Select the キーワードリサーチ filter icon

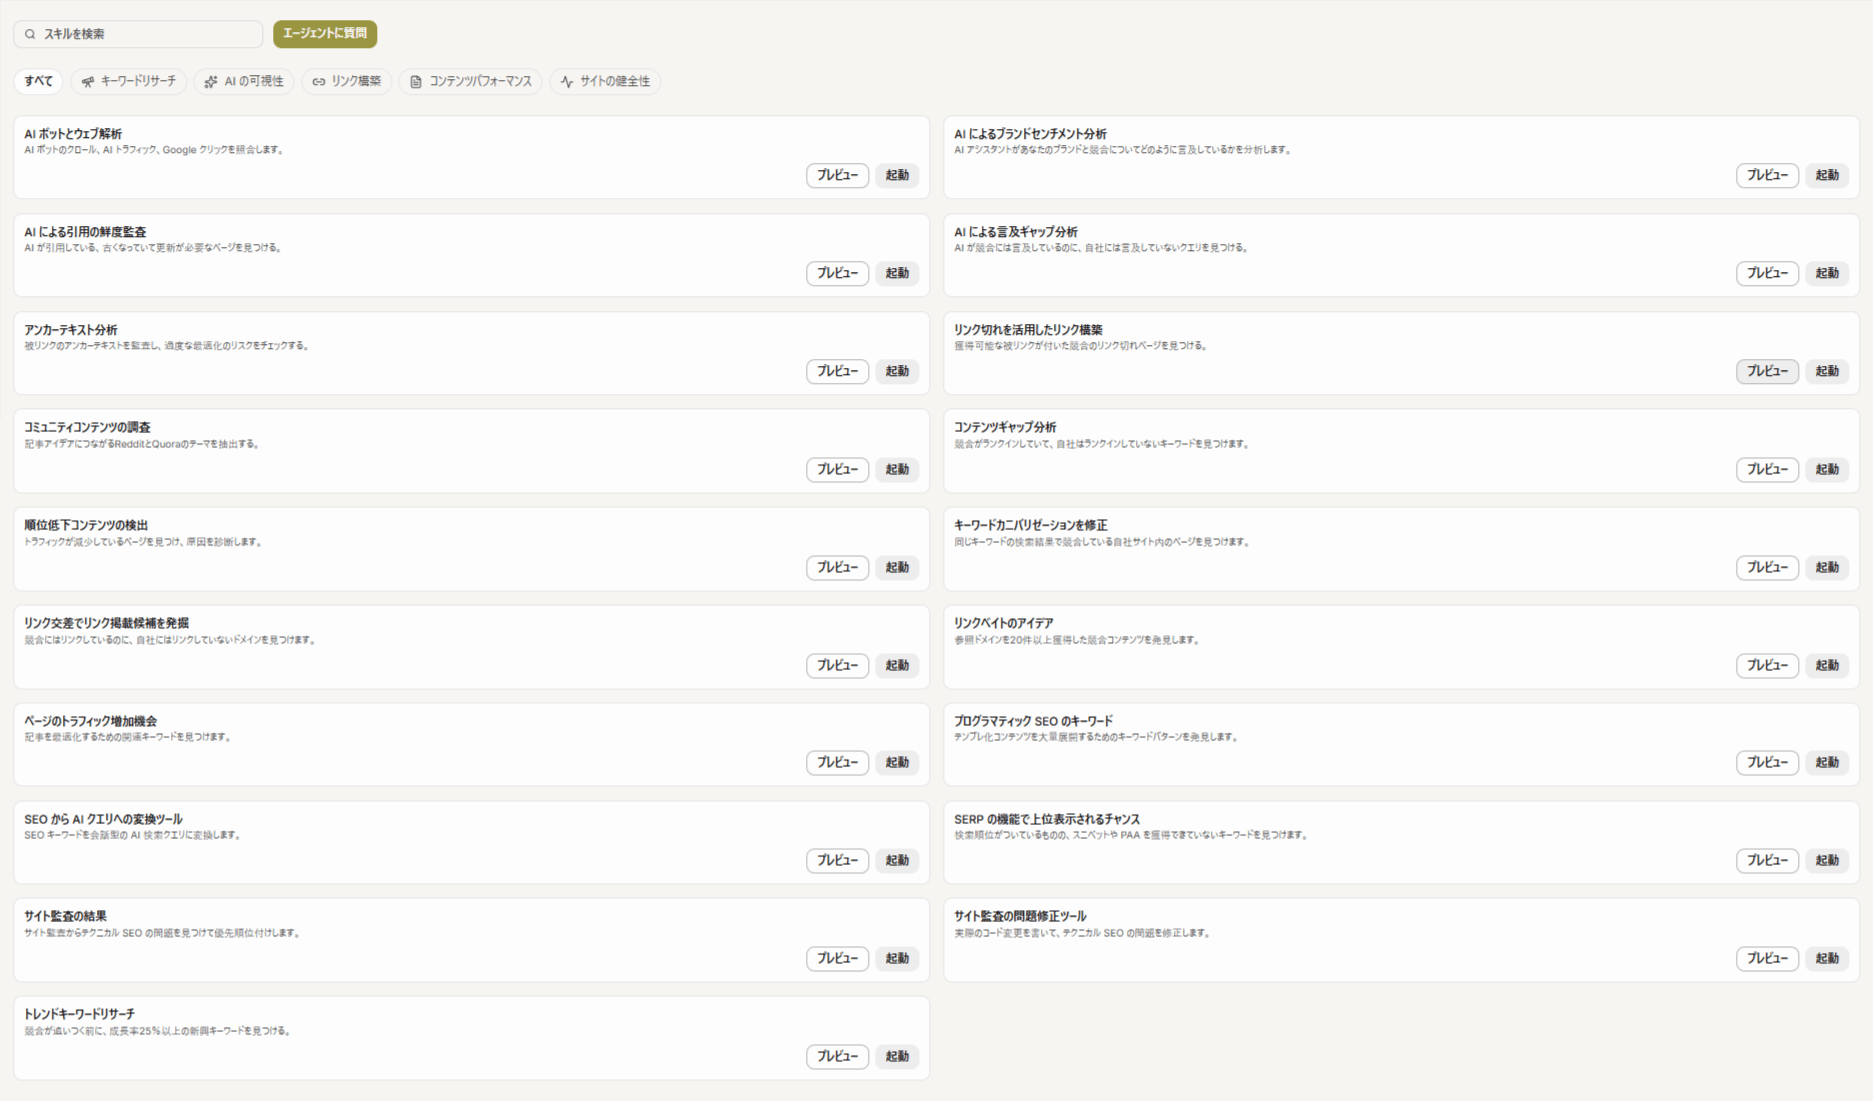tap(88, 82)
